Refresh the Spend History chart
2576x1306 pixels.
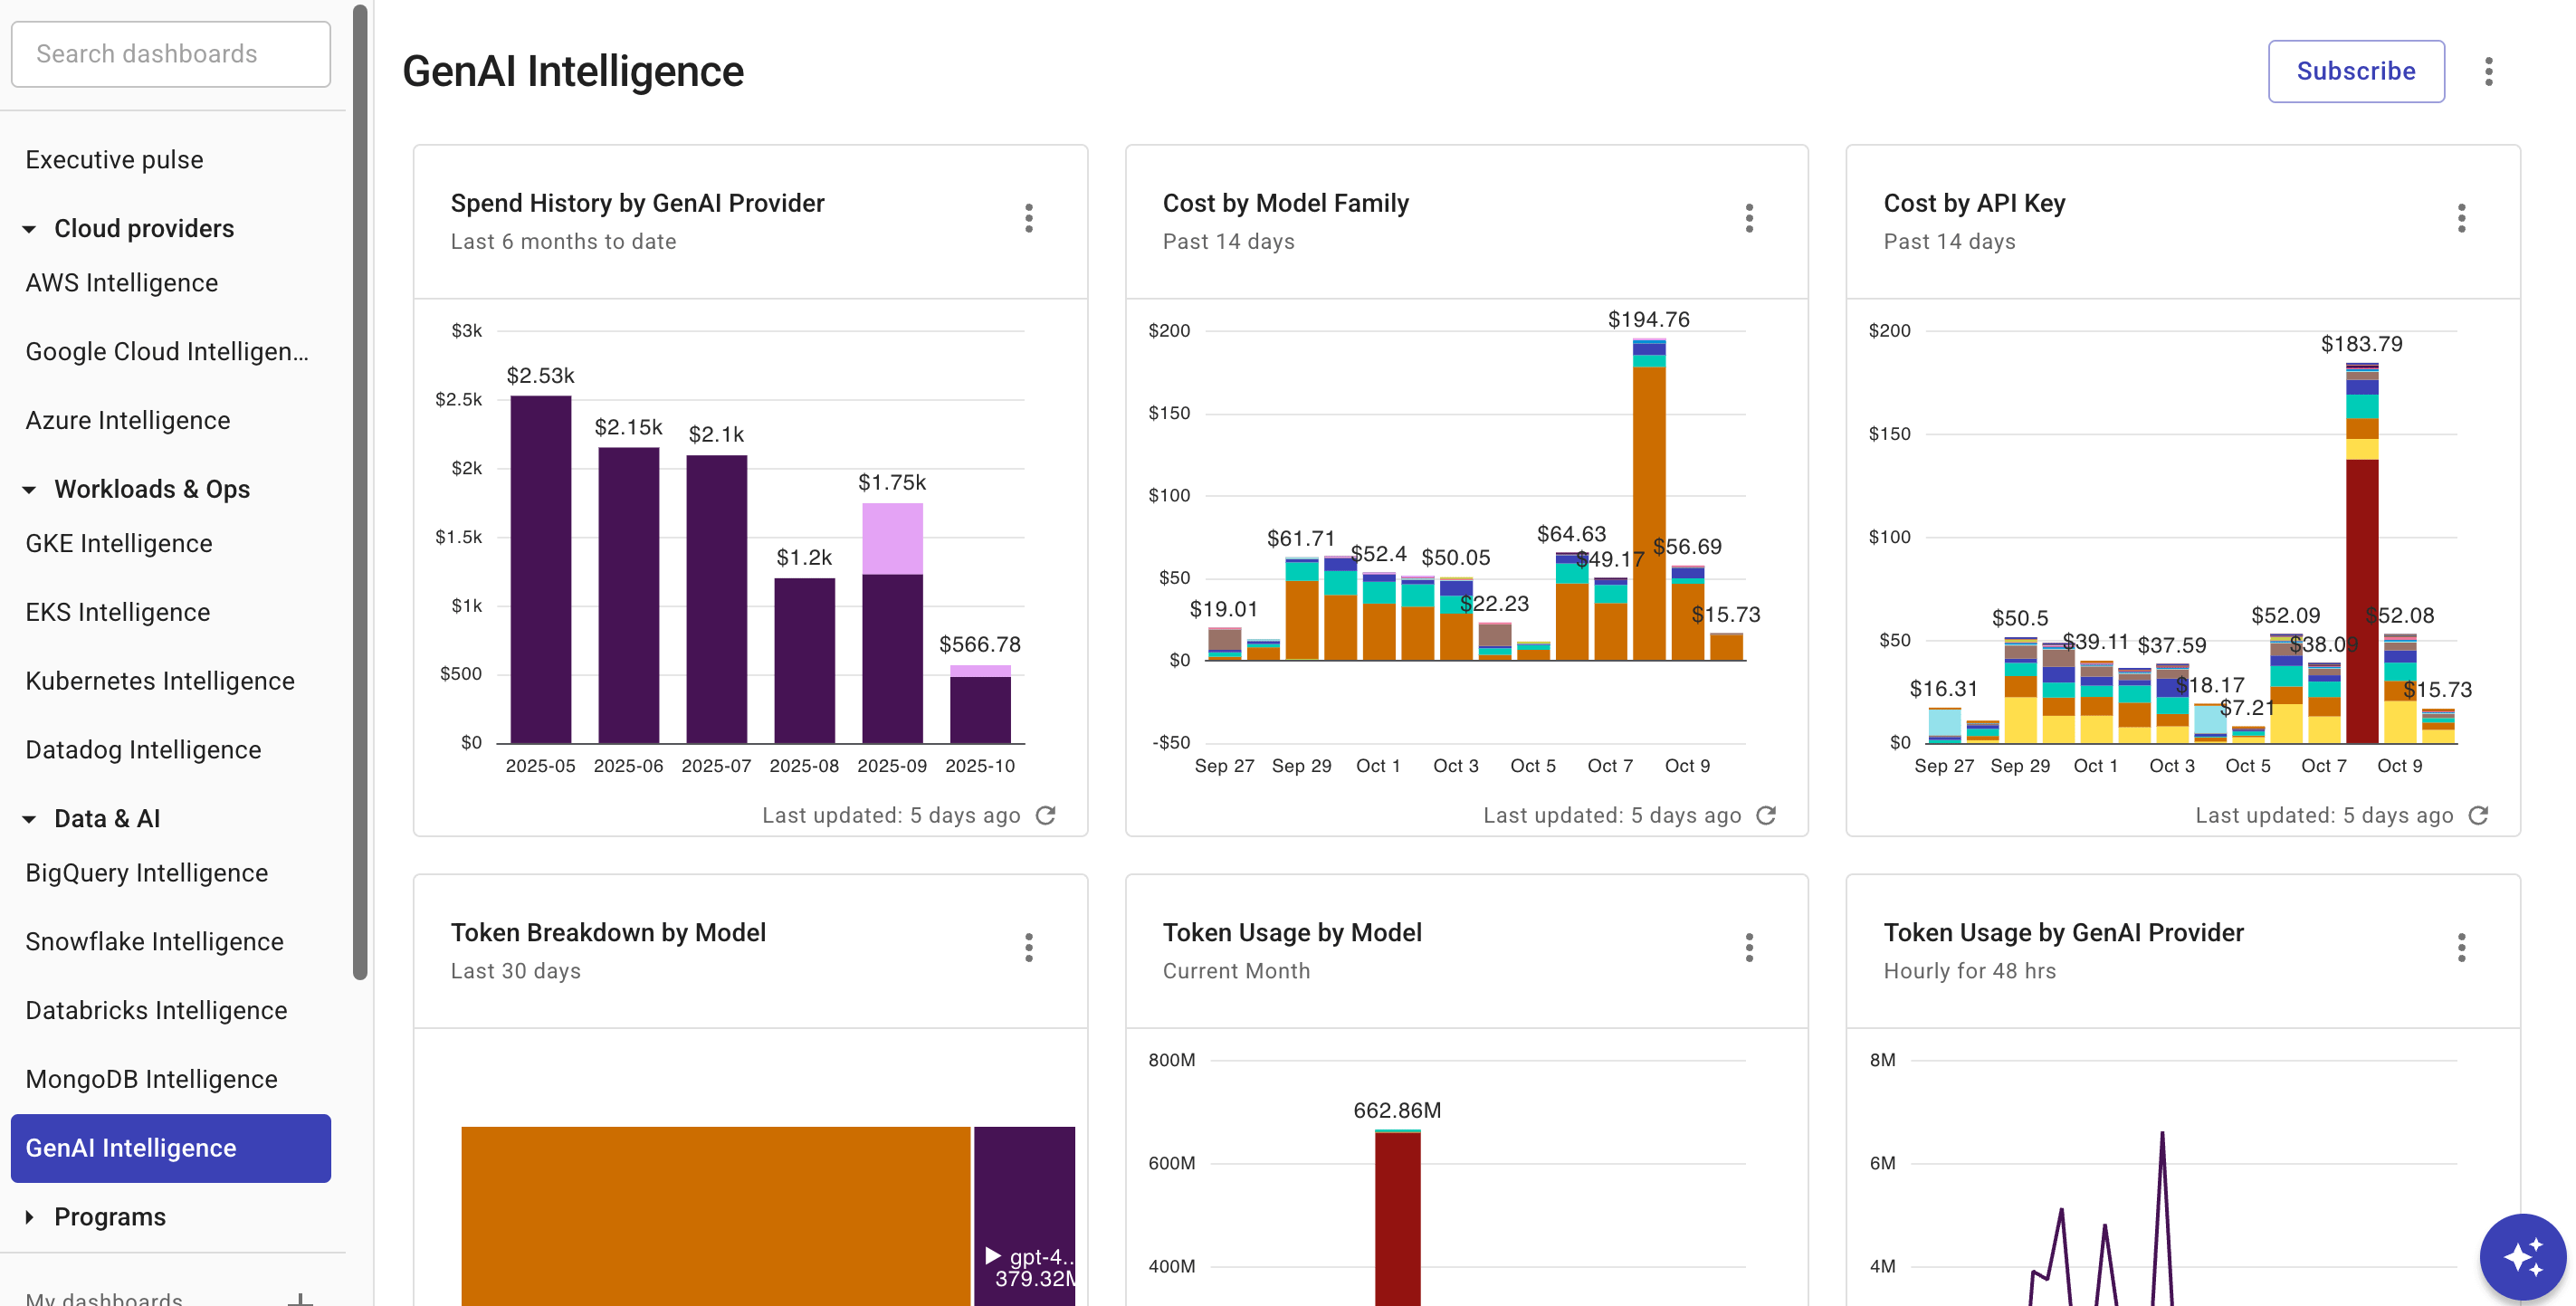(1046, 815)
